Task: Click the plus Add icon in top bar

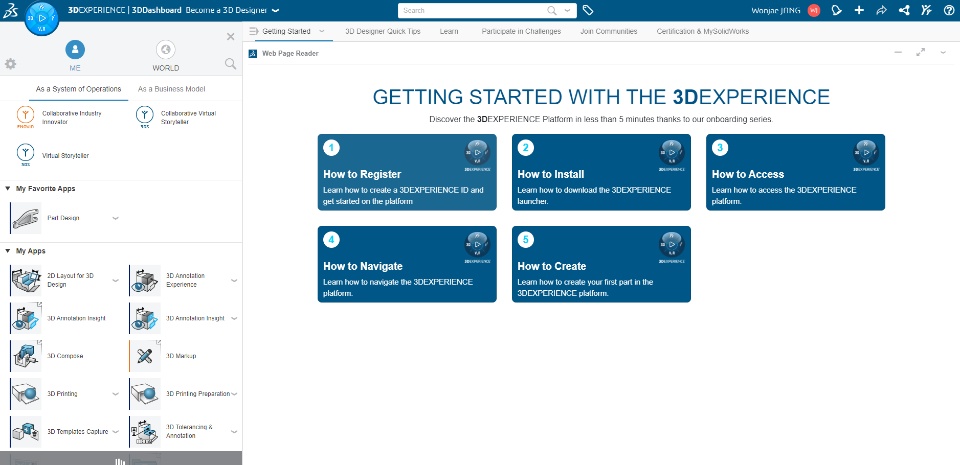Action: tap(859, 10)
